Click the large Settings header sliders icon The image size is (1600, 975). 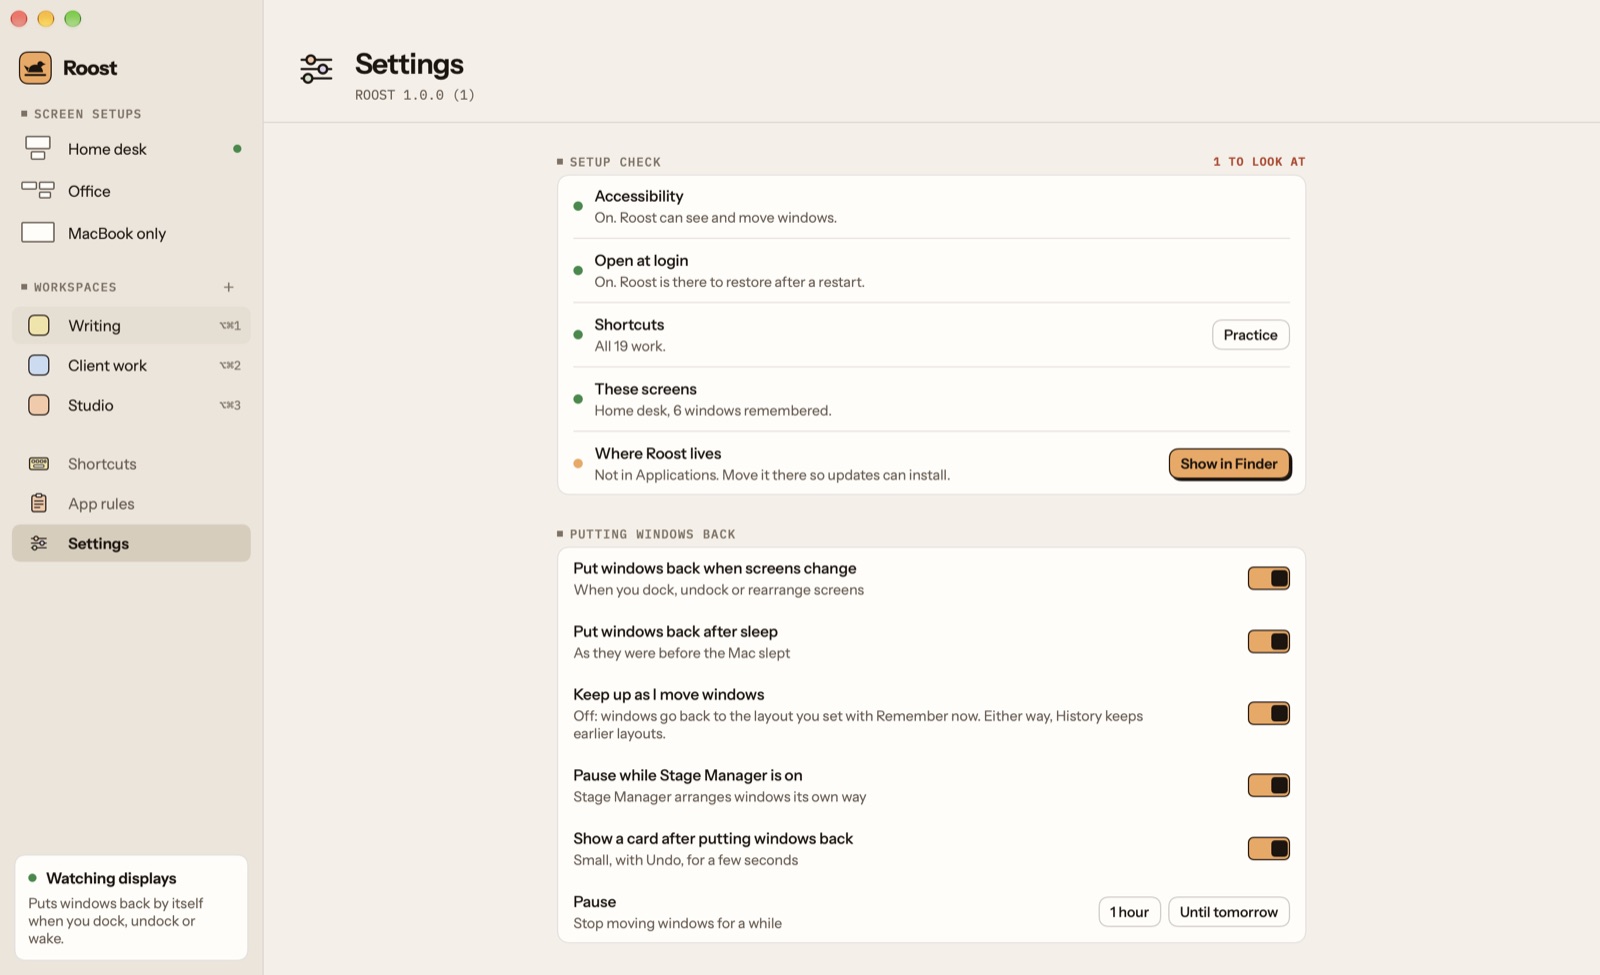[x=316, y=69]
